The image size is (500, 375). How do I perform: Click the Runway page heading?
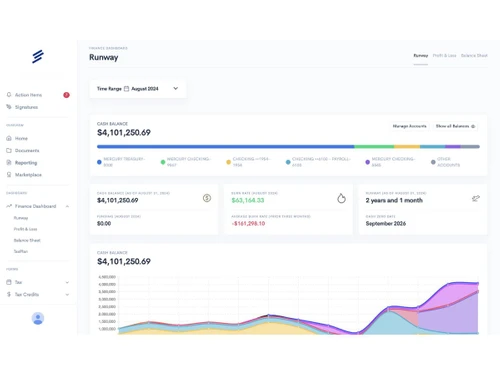click(x=104, y=57)
